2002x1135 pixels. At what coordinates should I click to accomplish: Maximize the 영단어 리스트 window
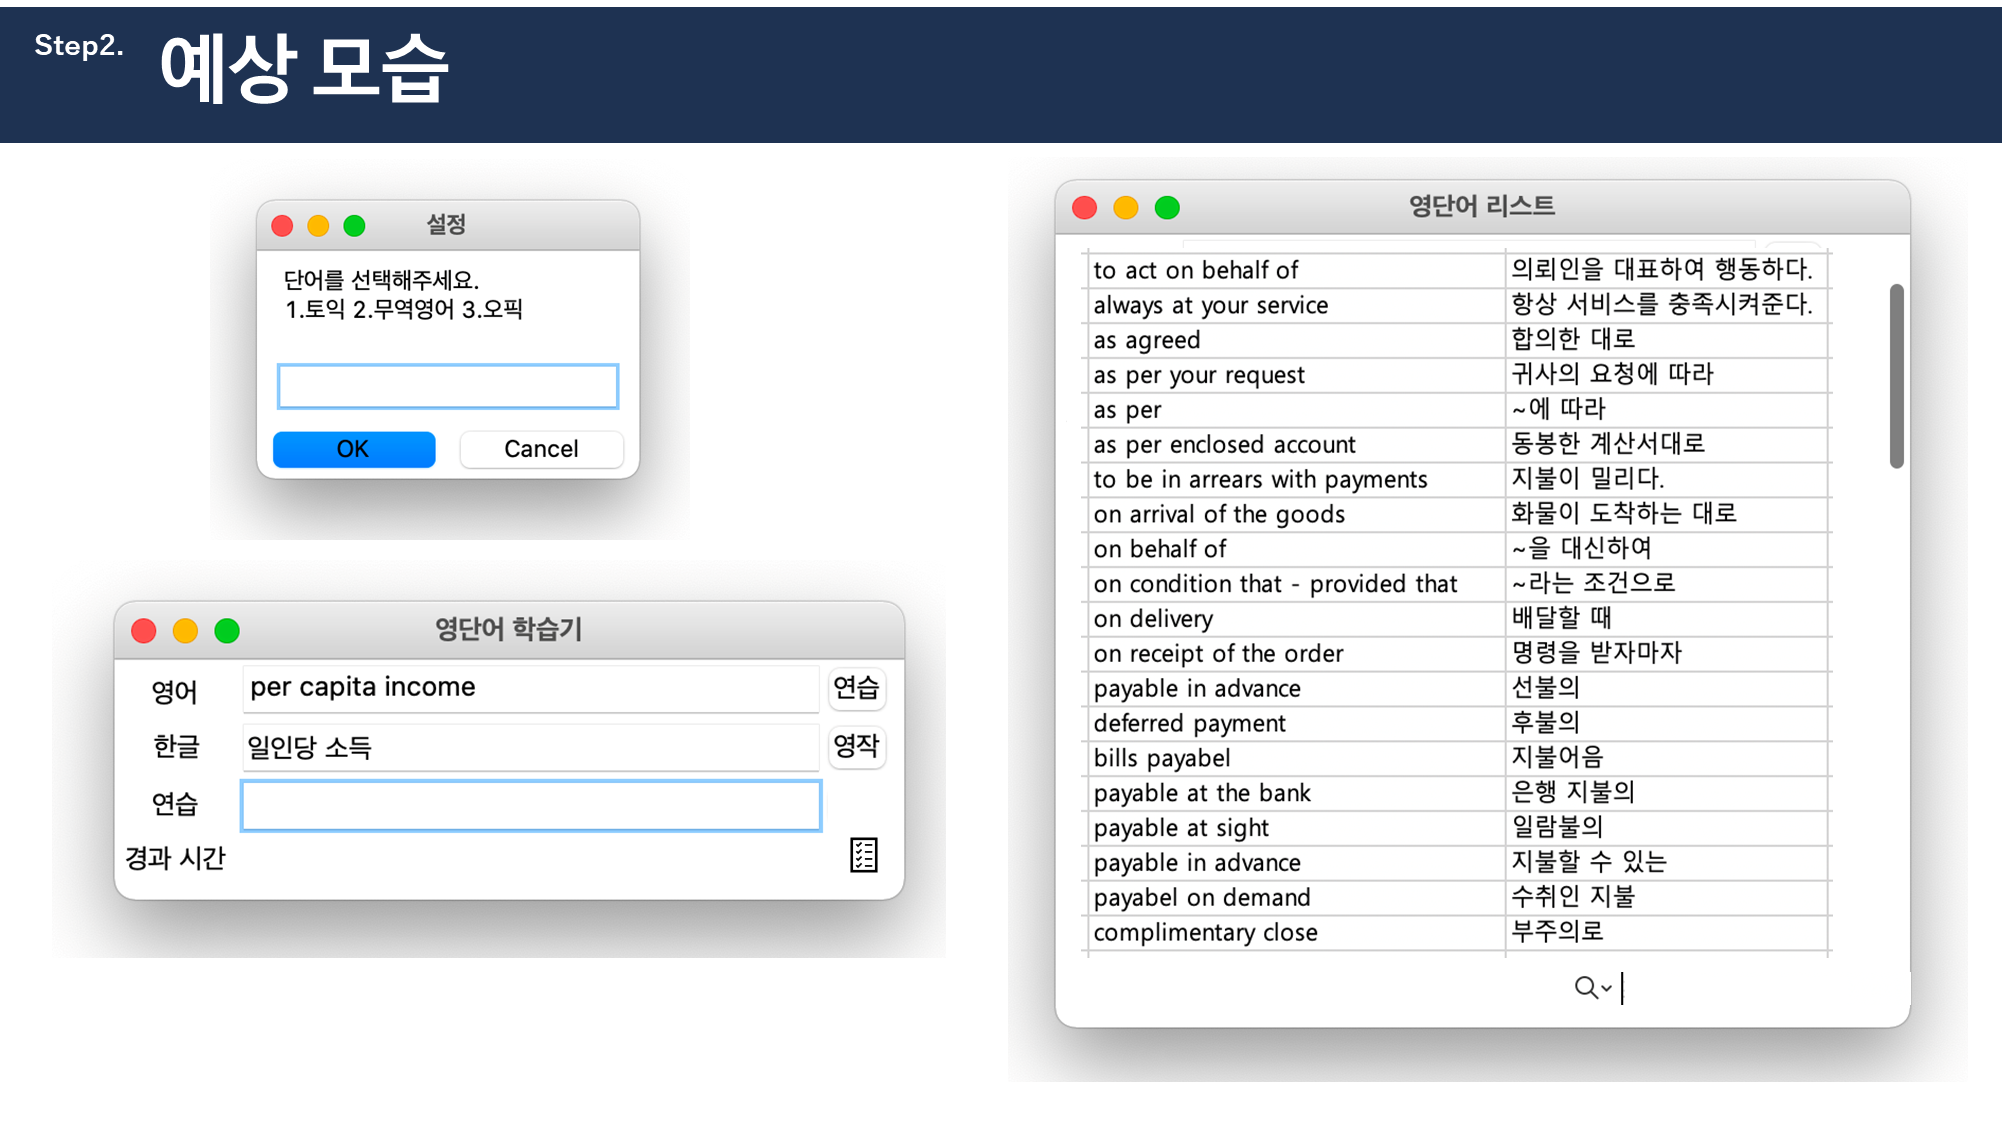1167,207
